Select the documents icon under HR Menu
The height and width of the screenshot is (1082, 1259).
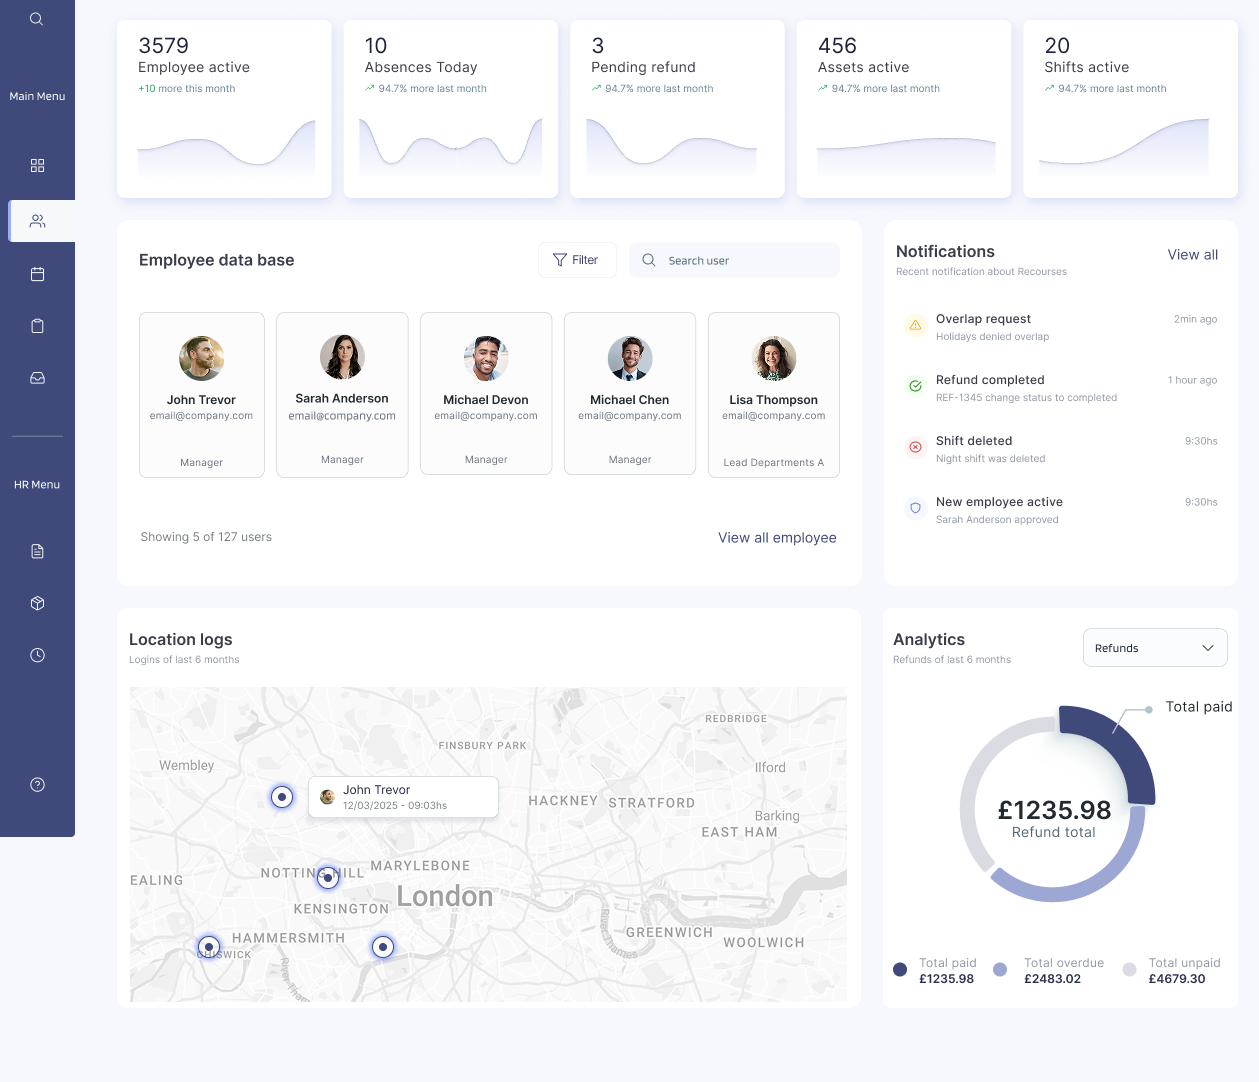pos(37,550)
